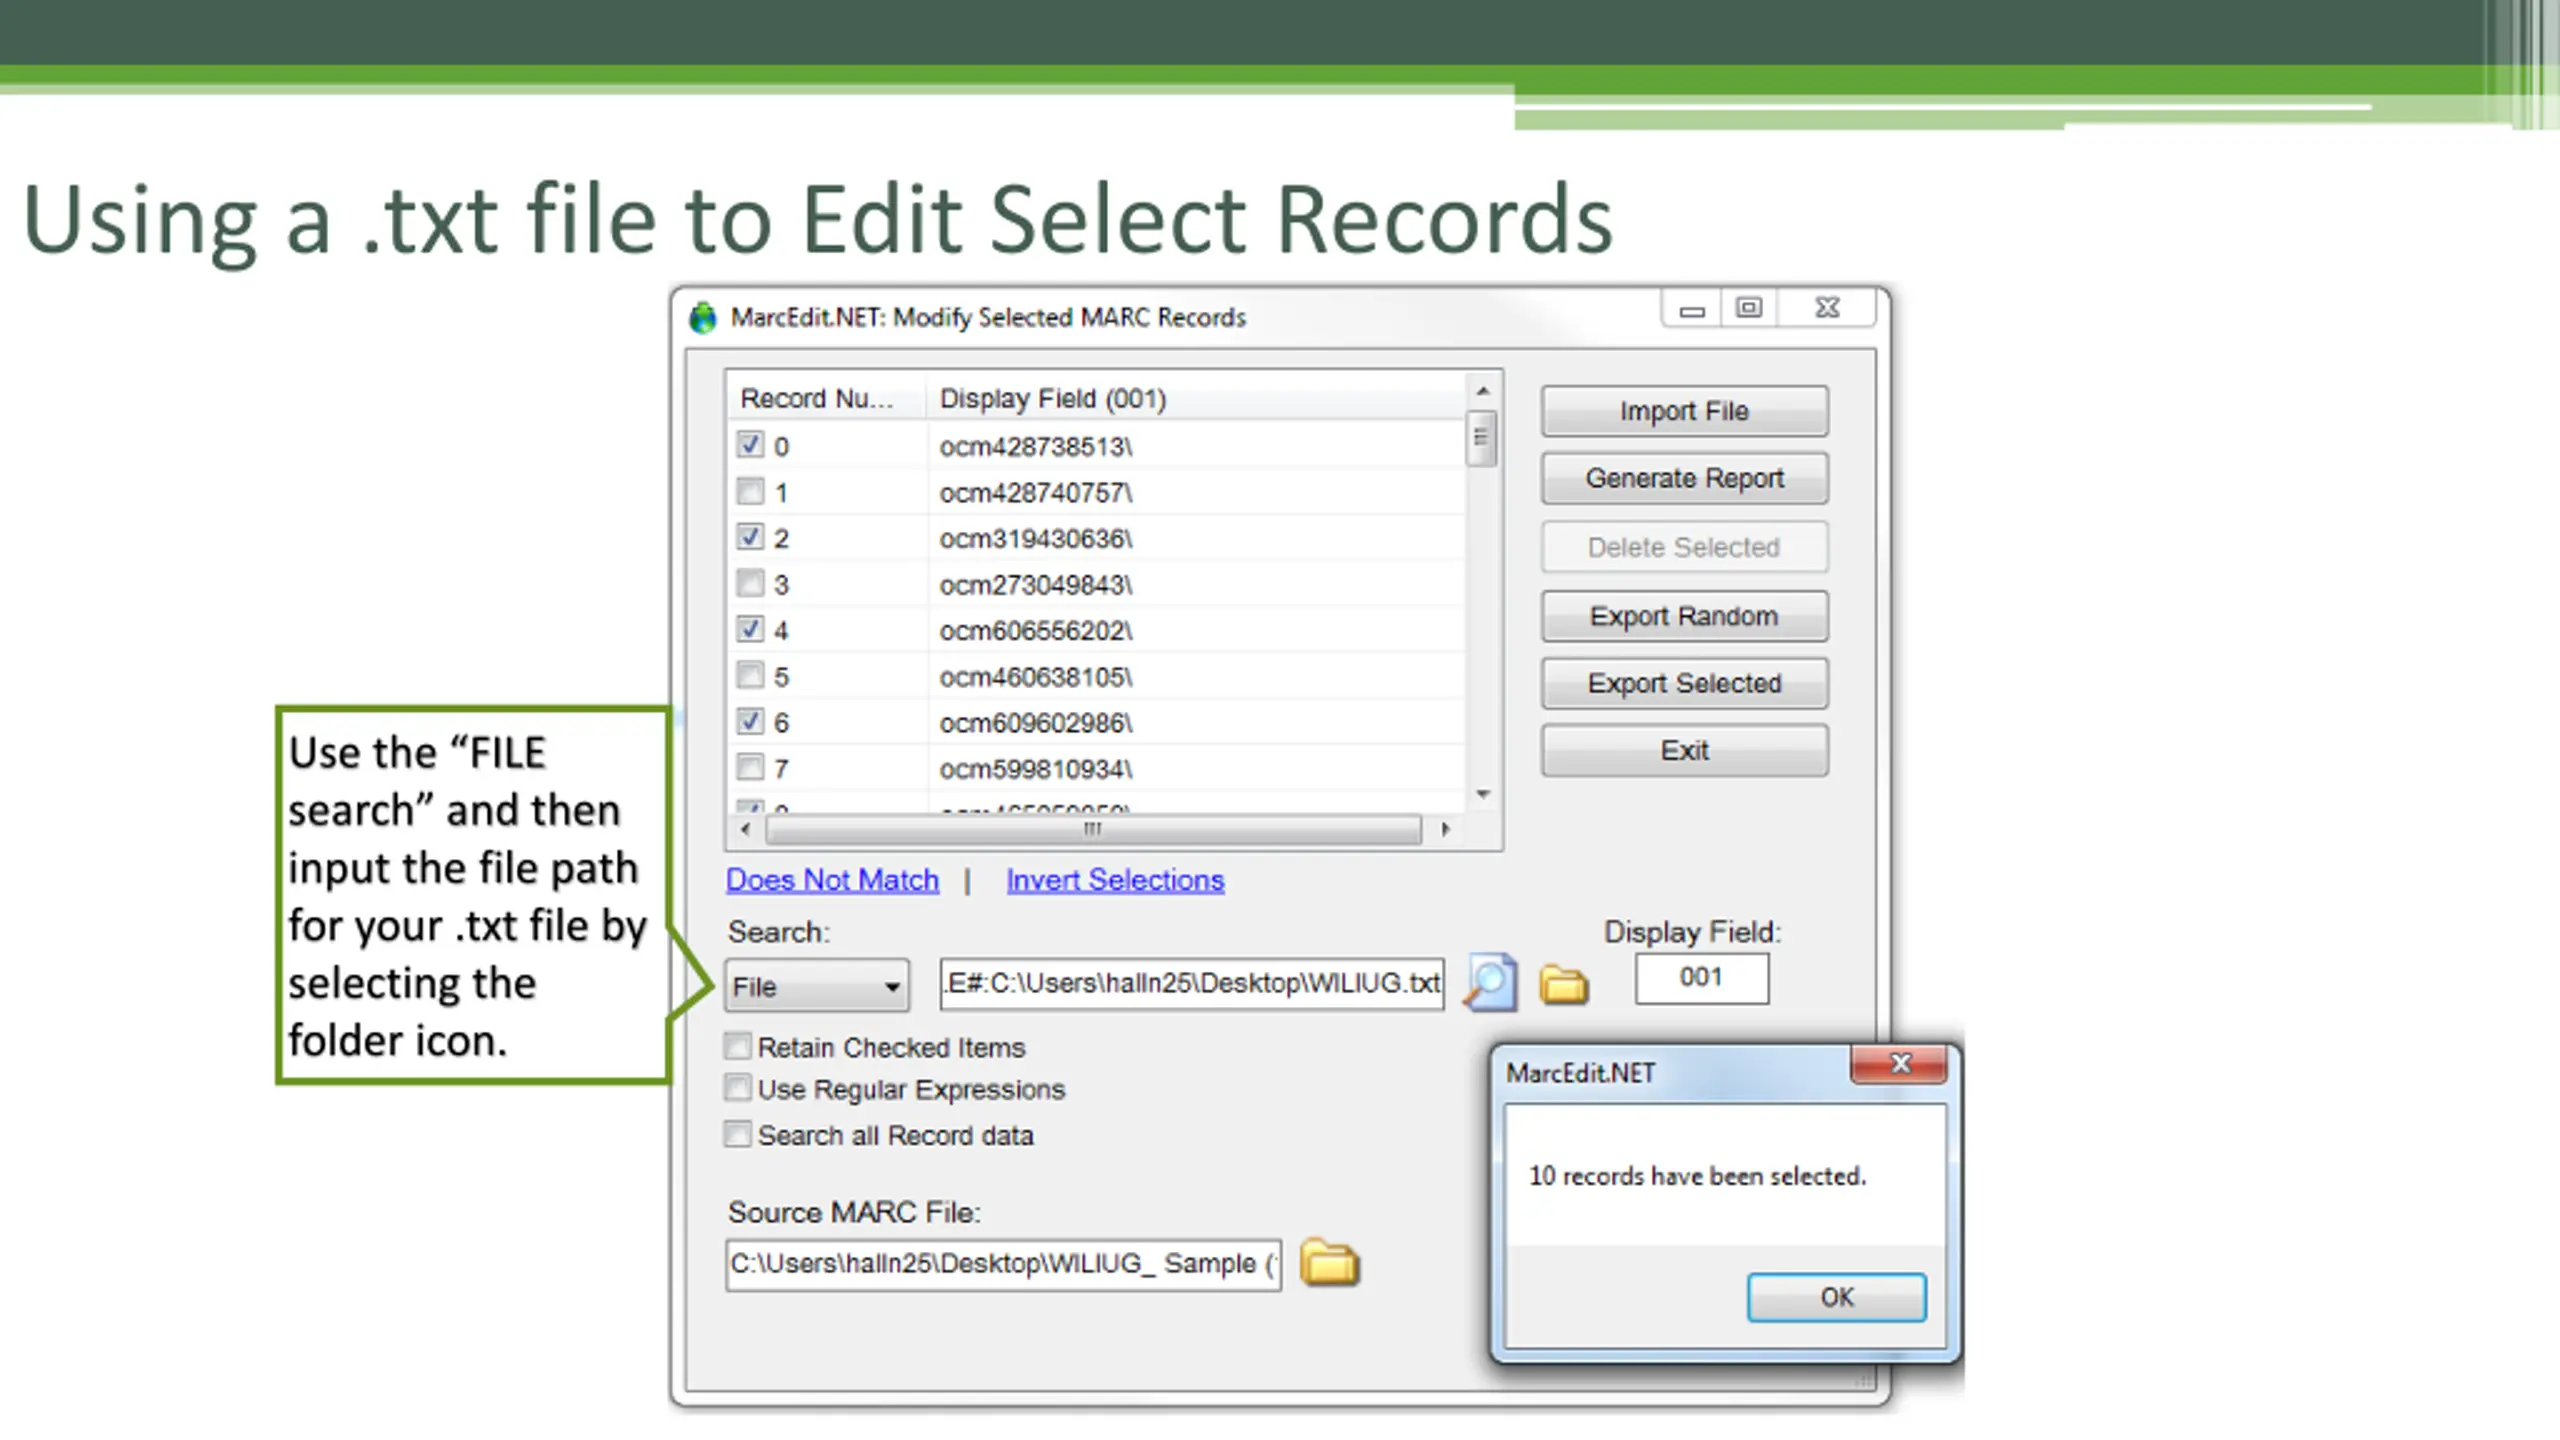Select row ocm273049843\
This screenshot has width=2560, height=1440.
pyautogui.click(x=1097, y=584)
